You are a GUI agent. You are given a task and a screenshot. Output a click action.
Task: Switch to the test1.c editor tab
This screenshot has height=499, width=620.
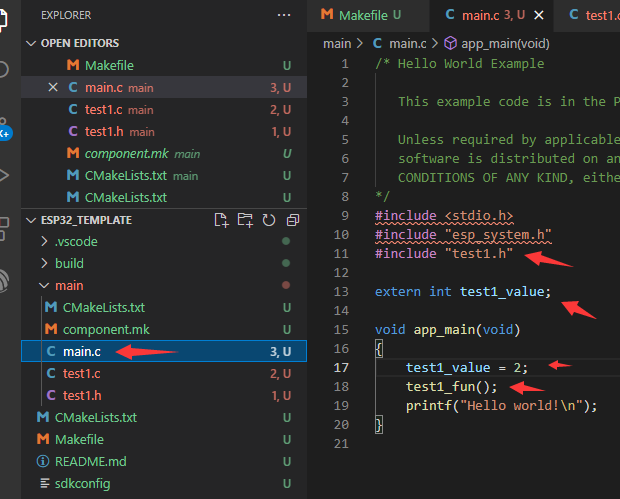(x=587, y=16)
